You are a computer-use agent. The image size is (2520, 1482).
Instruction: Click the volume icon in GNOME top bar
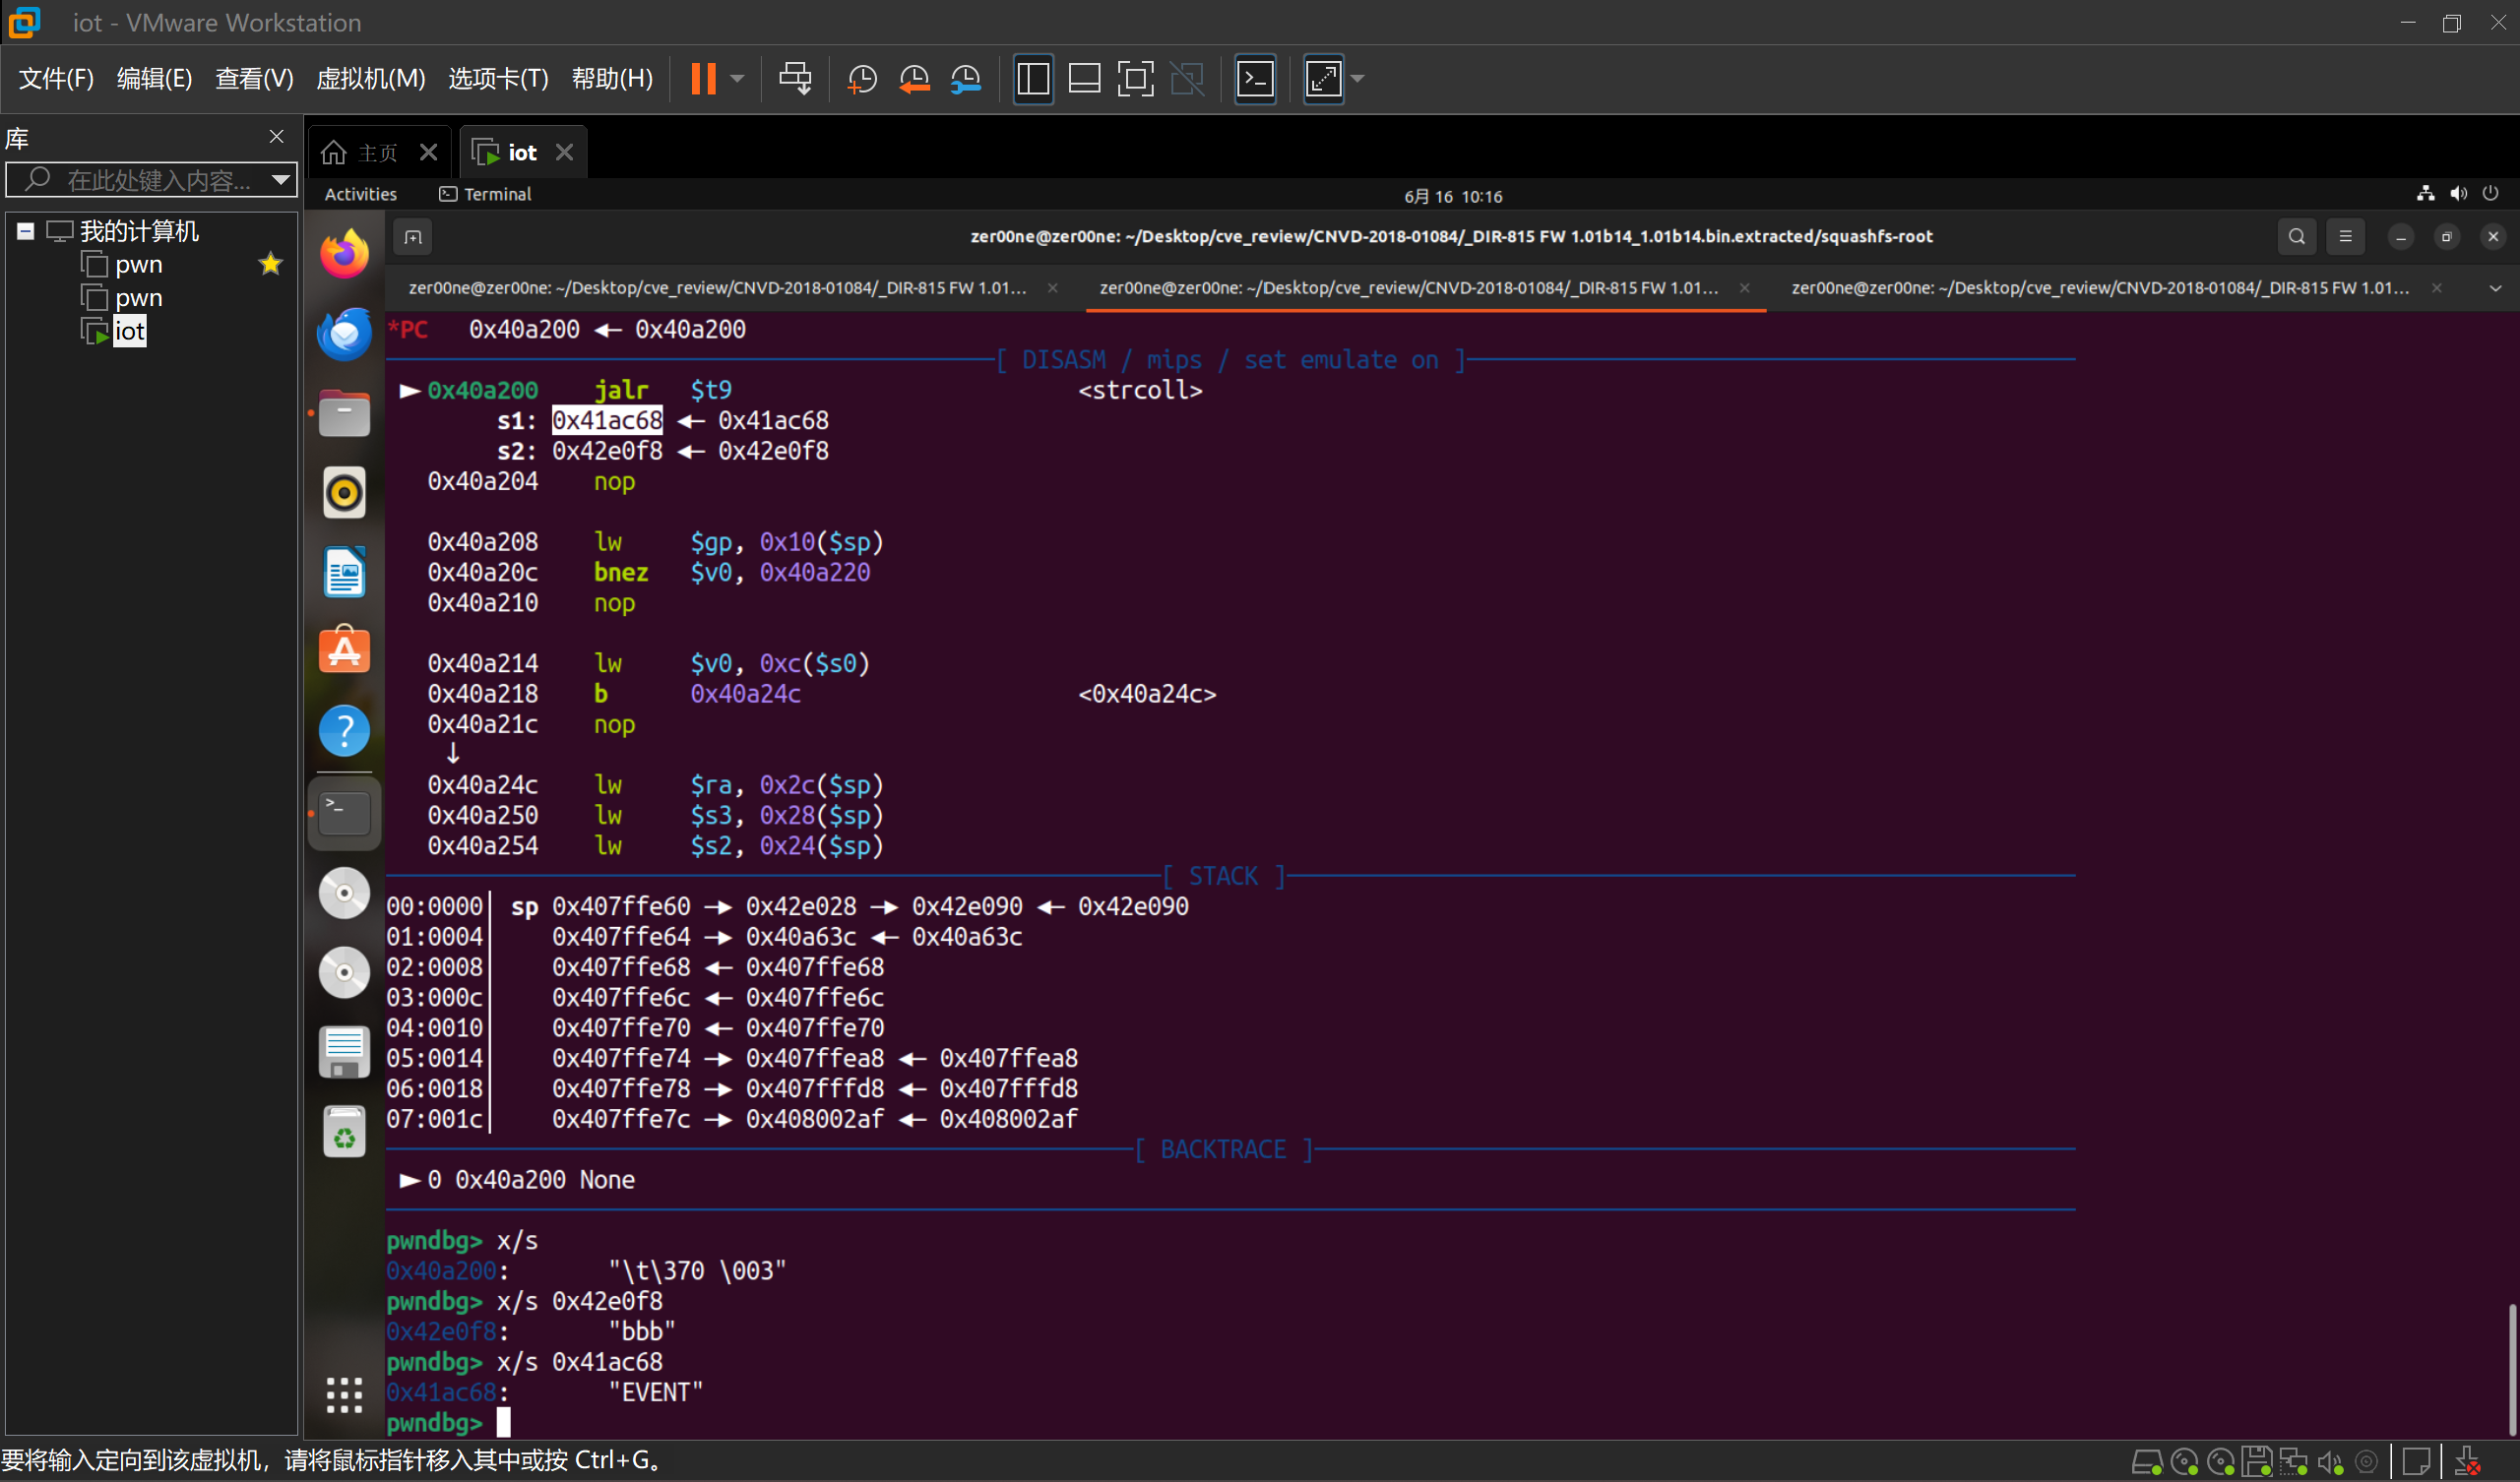pyautogui.click(x=2458, y=193)
